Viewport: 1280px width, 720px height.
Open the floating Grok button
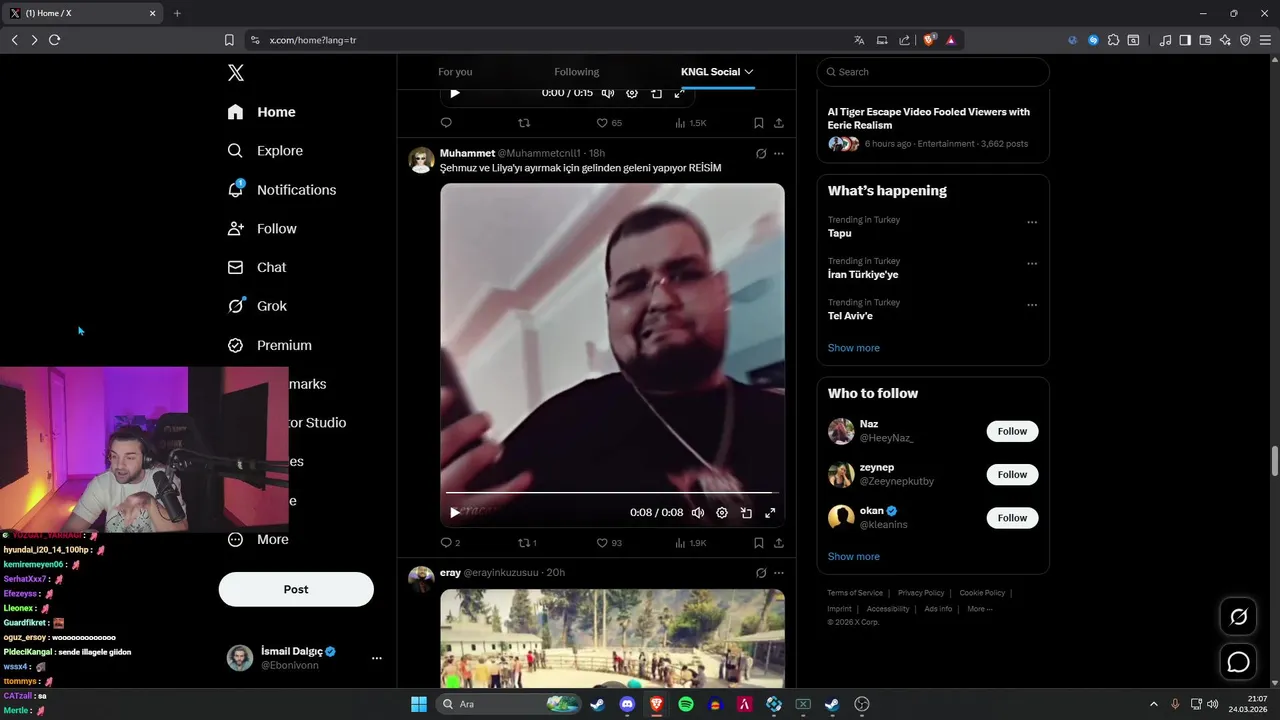point(1238,617)
